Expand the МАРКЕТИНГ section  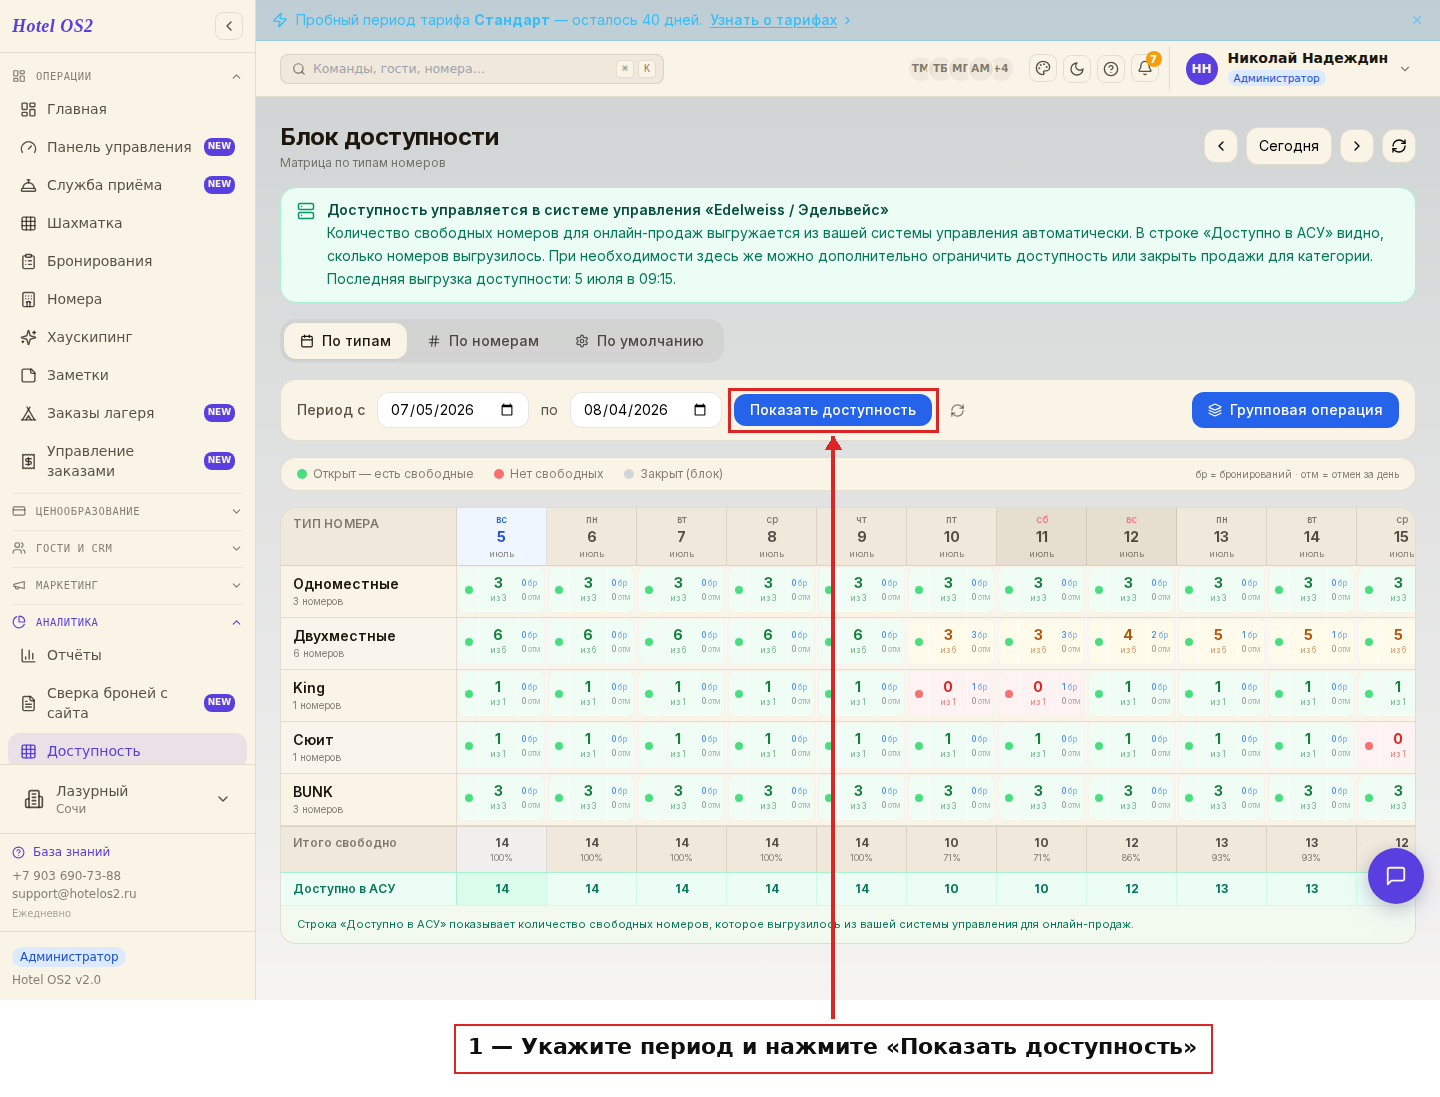[x=127, y=585]
